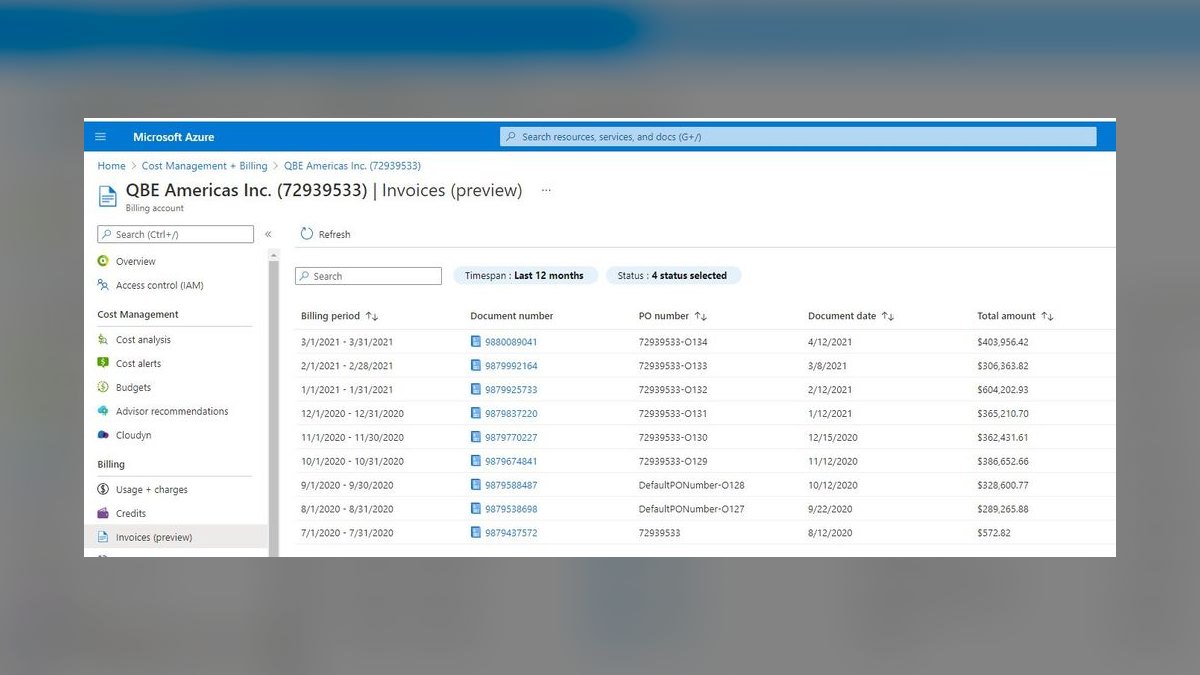
Task: Click the Document number column header
Action: (512, 316)
